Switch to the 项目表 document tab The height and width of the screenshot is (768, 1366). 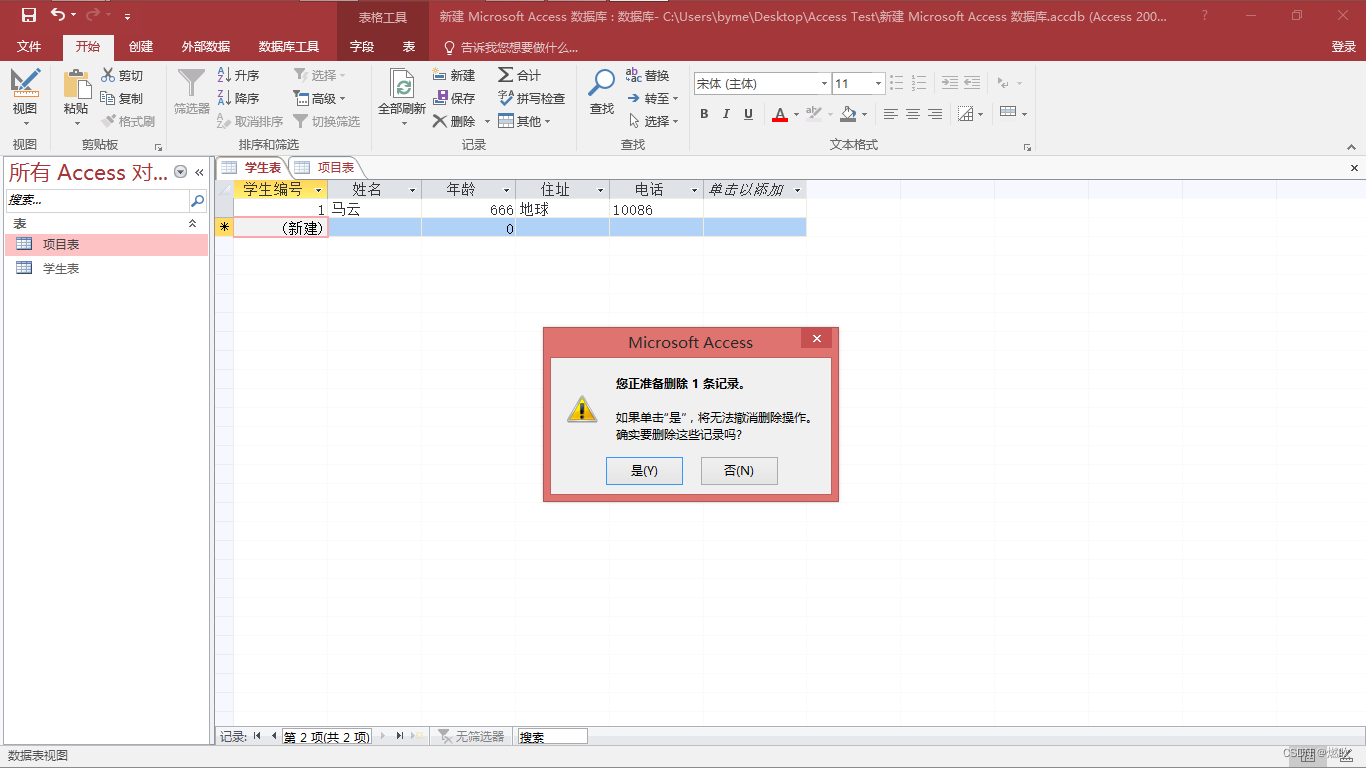pyautogui.click(x=327, y=167)
